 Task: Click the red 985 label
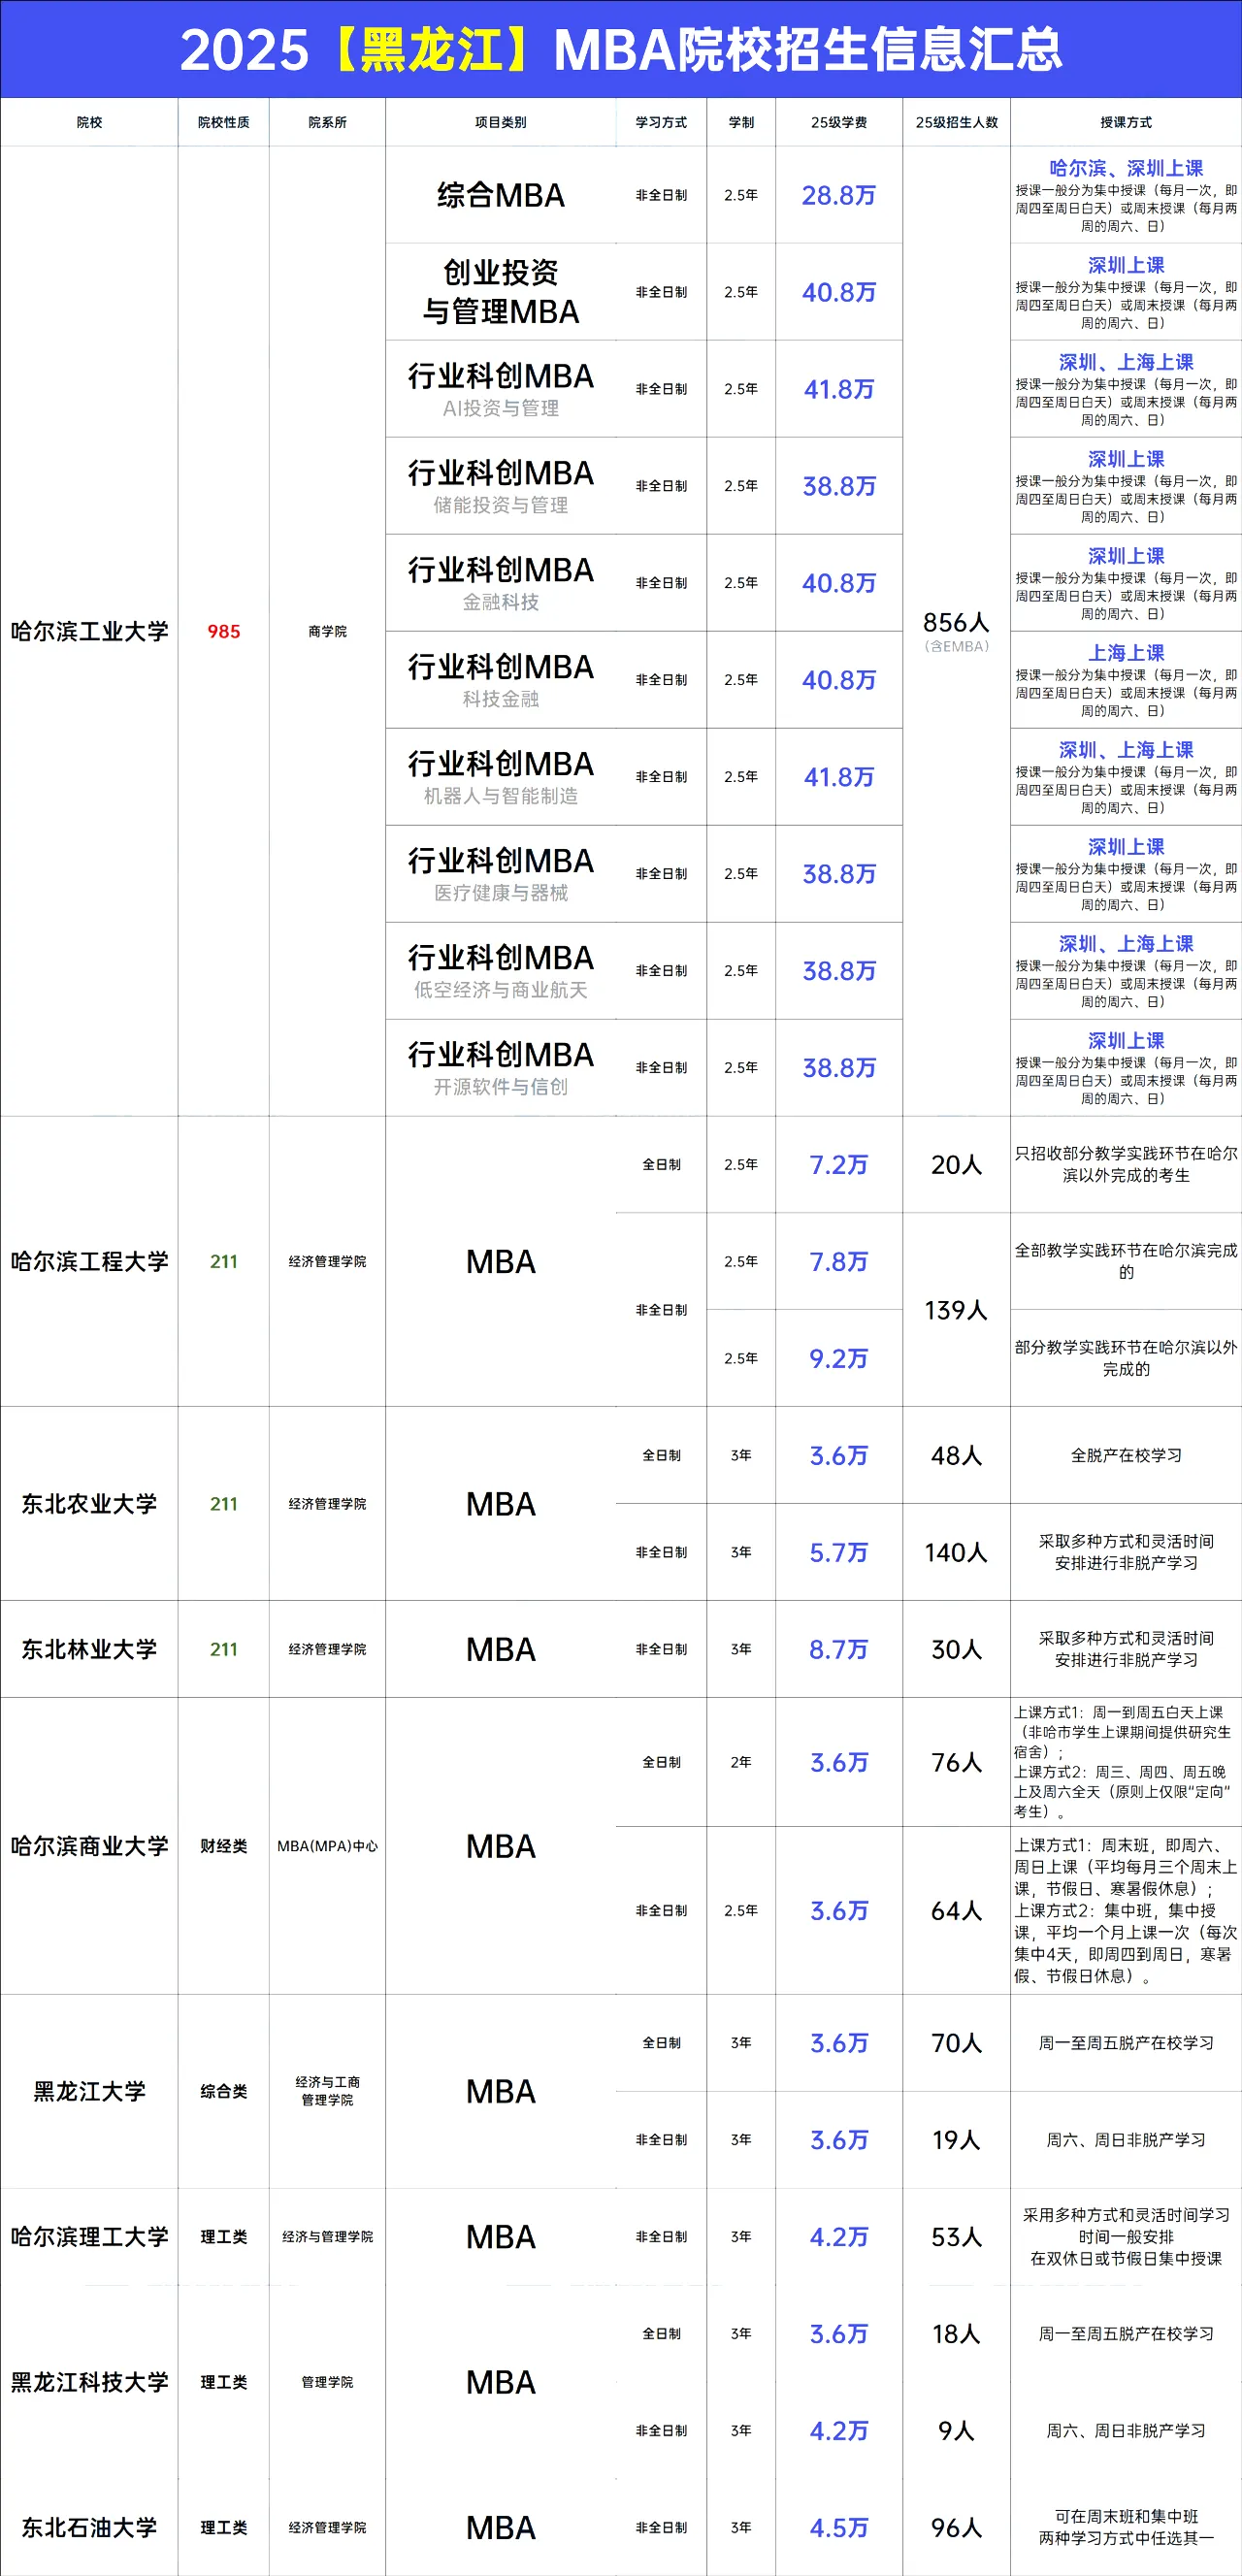click(x=224, y=631)
